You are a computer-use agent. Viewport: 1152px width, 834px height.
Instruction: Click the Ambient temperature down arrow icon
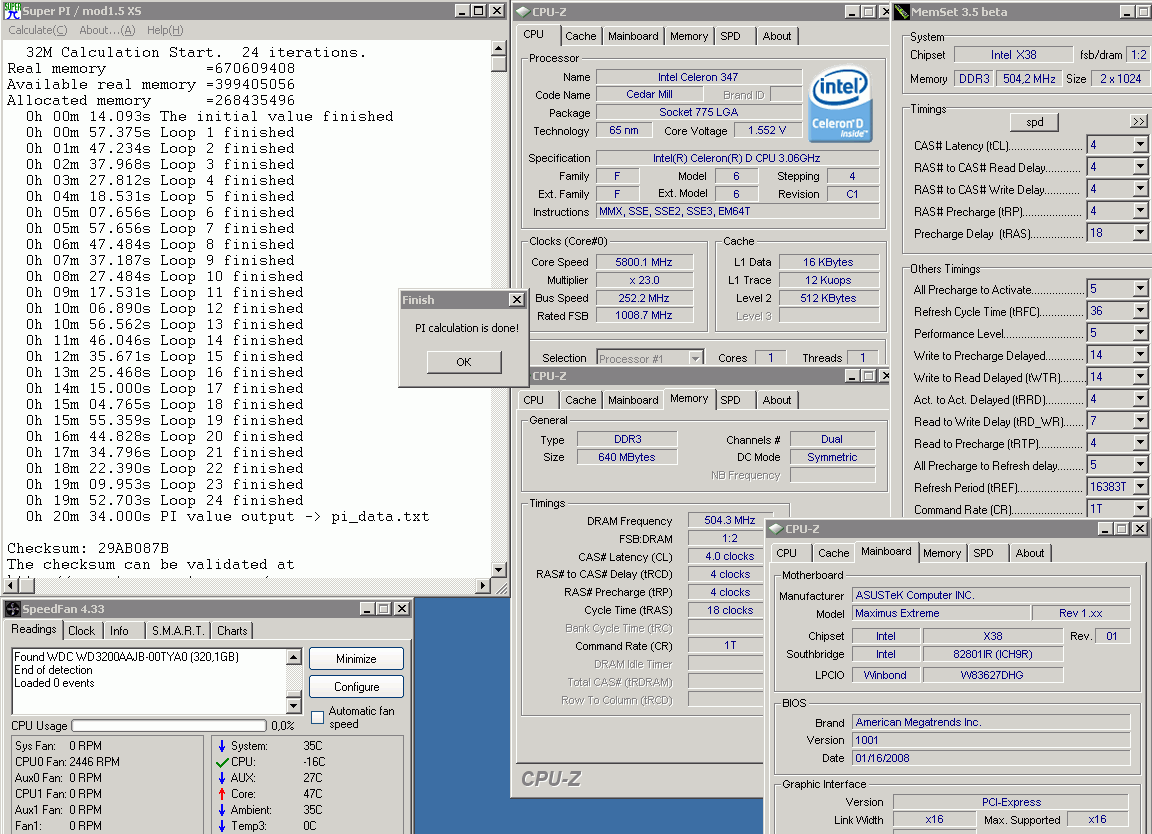click(x=222, y=810)
